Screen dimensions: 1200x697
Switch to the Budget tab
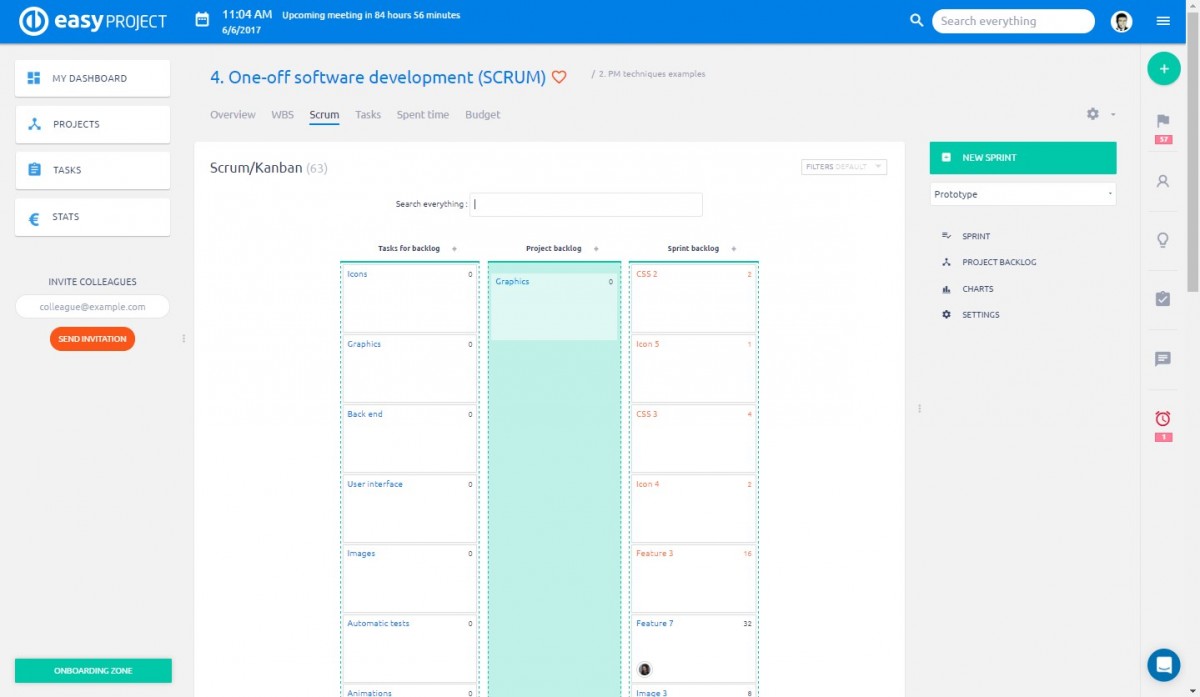482,115
